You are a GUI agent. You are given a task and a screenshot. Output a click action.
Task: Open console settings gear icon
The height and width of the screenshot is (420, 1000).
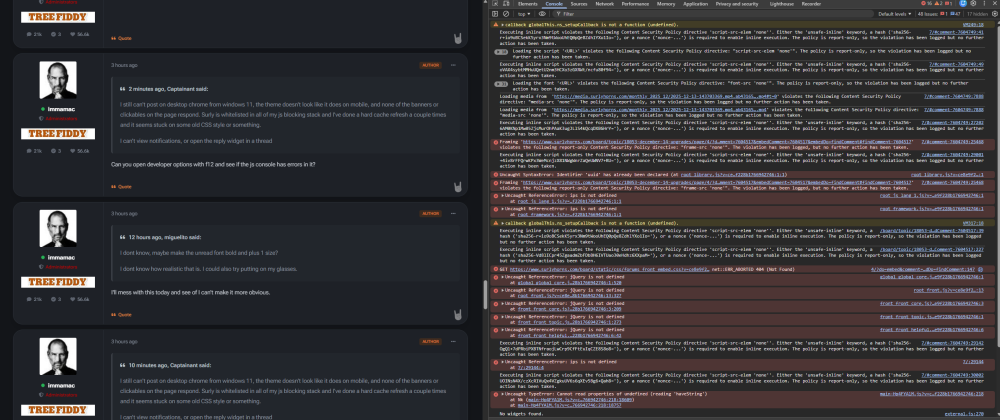point(993,15)
